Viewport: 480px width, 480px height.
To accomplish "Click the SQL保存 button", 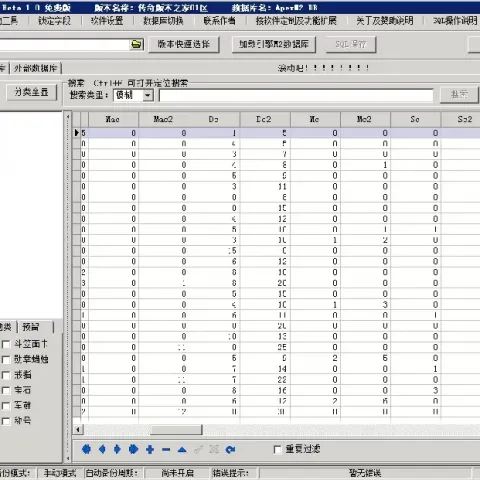I will tap(351, 44).
